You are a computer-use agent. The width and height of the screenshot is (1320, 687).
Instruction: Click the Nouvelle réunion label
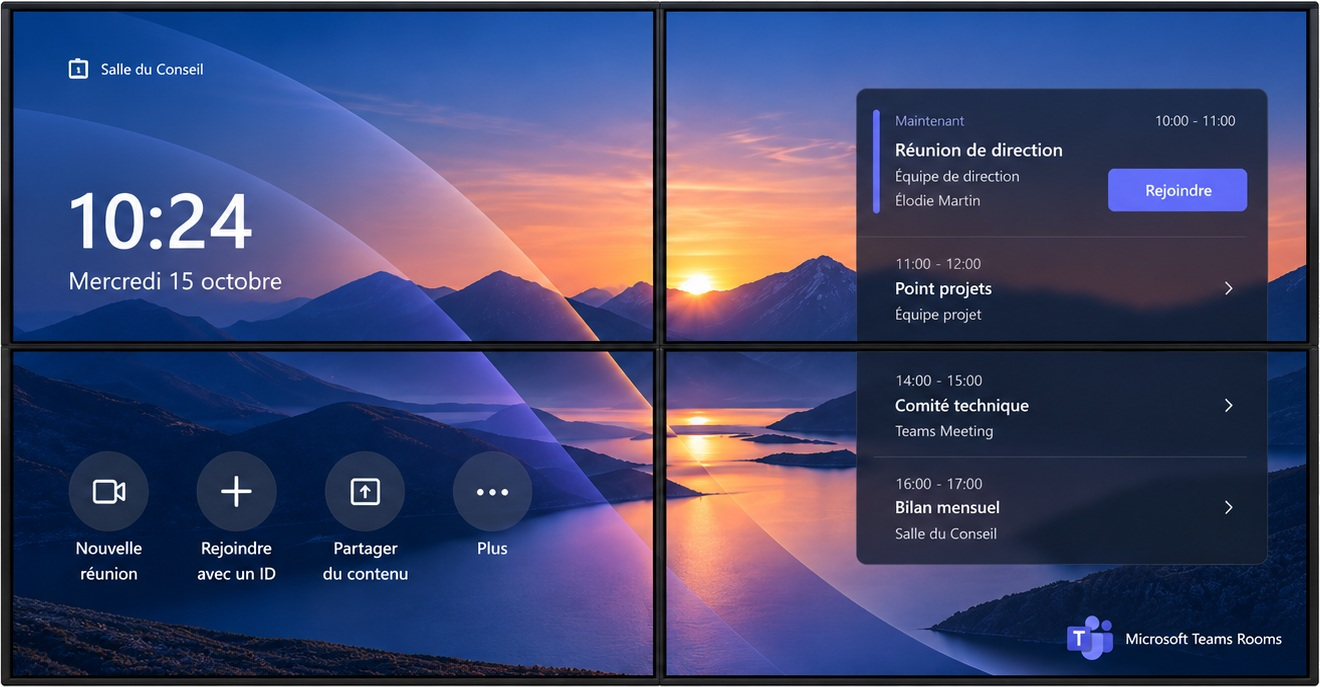[x=109, y=561]
